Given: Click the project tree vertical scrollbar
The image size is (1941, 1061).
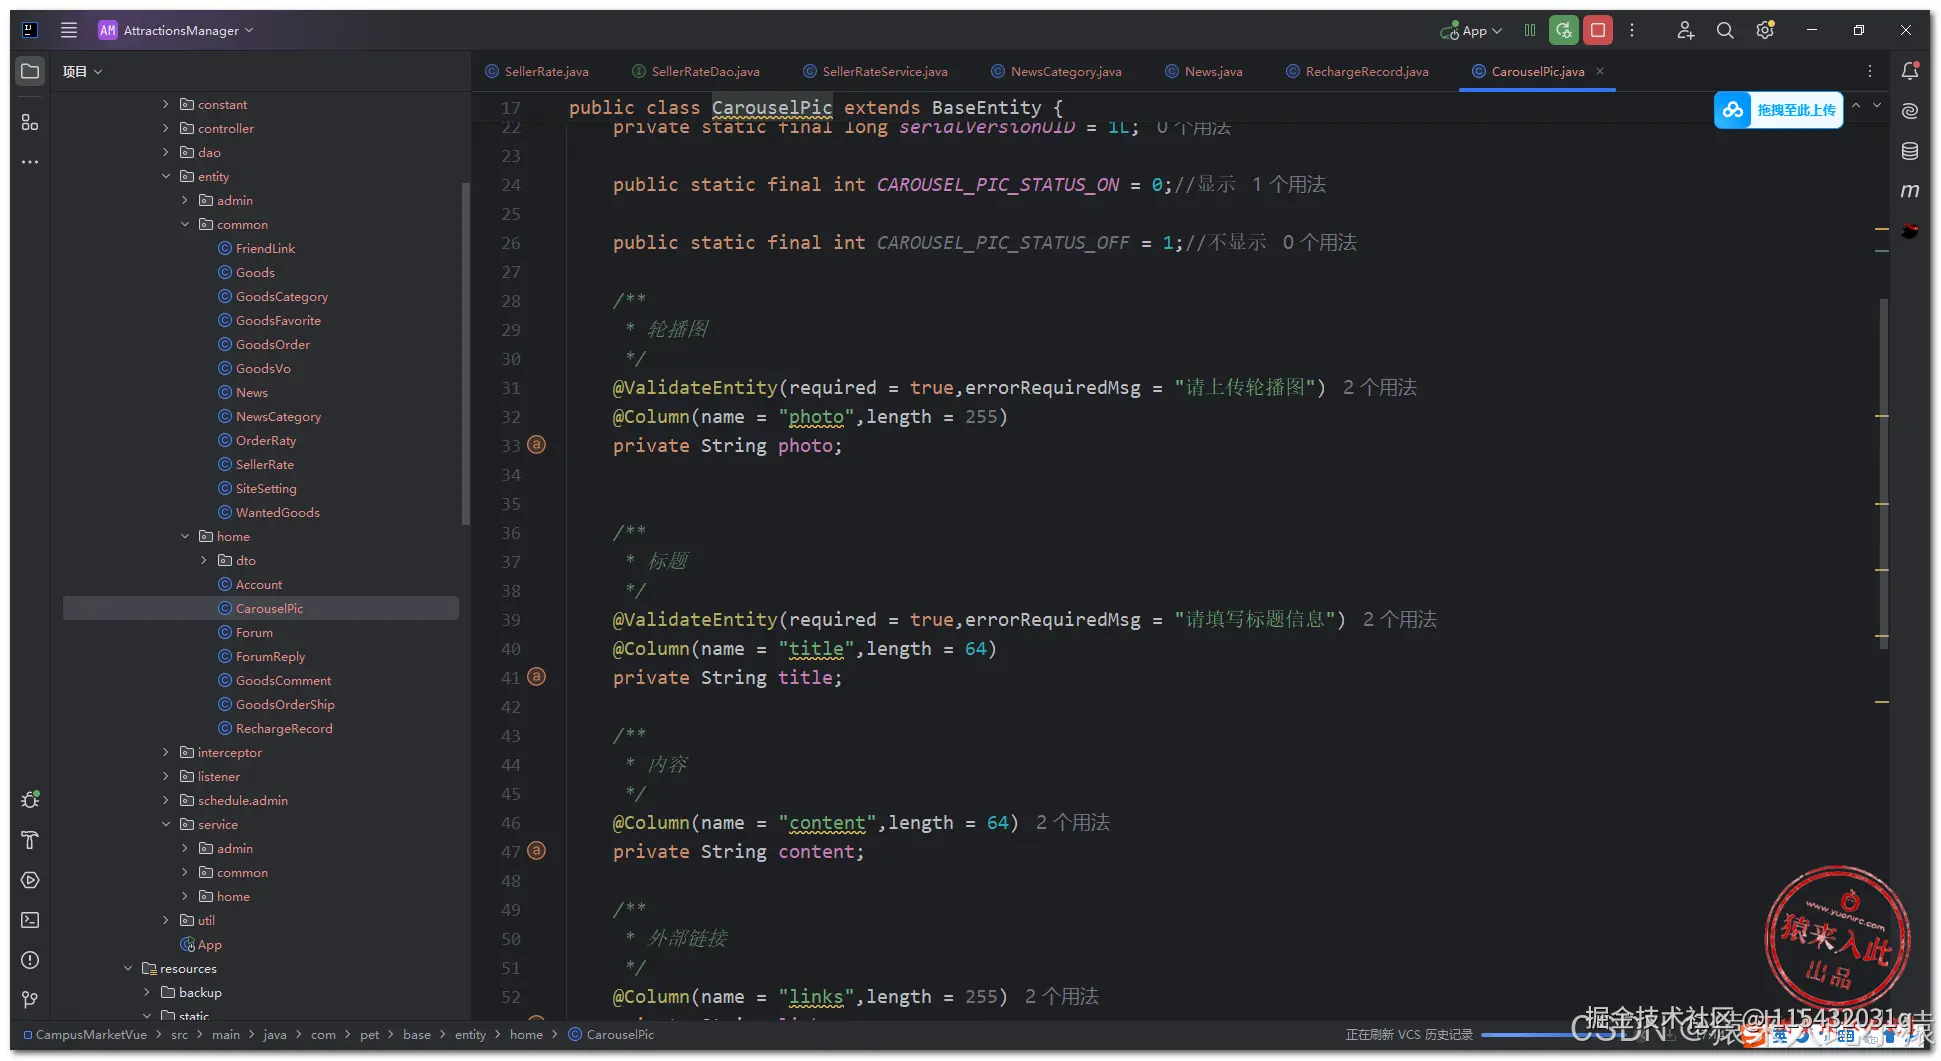Looking at the screenshot, I should pyautogui.click(x=465, y=354).
